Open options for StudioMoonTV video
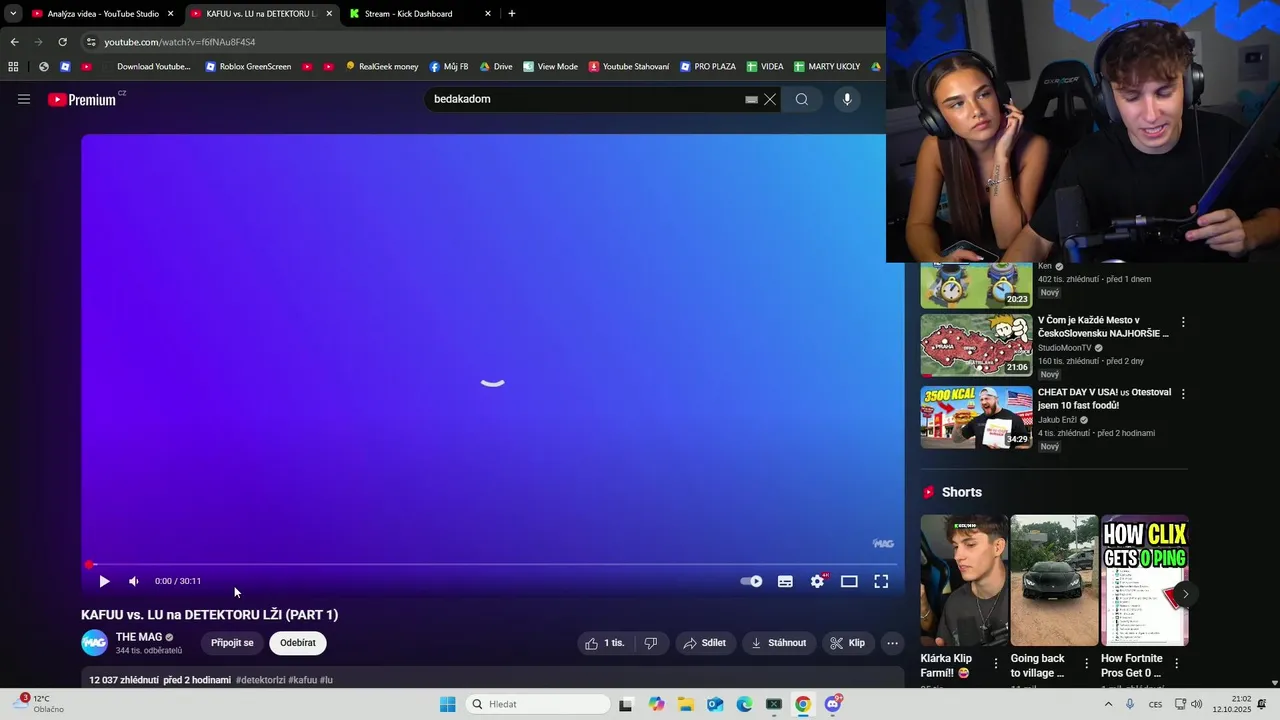 (x=1183, y=322)
